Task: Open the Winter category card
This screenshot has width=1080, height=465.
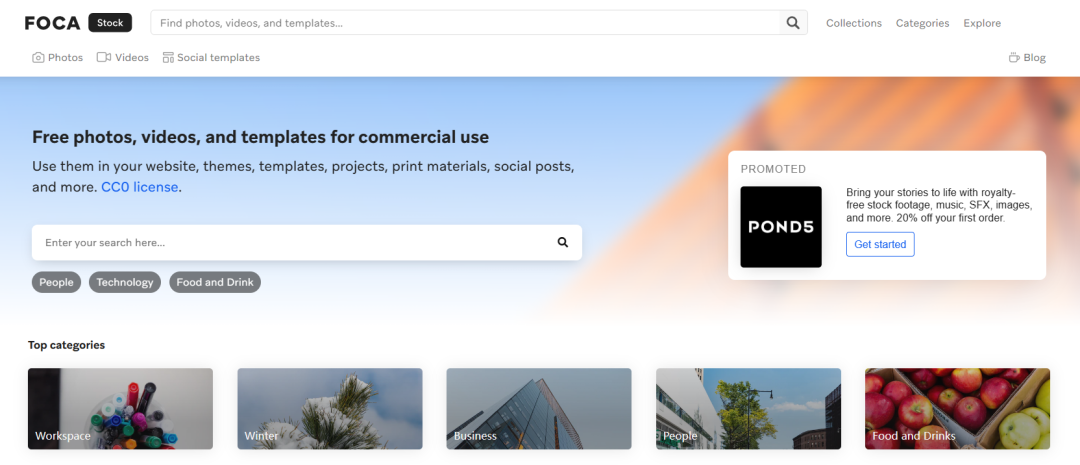Action: (330, 409)
